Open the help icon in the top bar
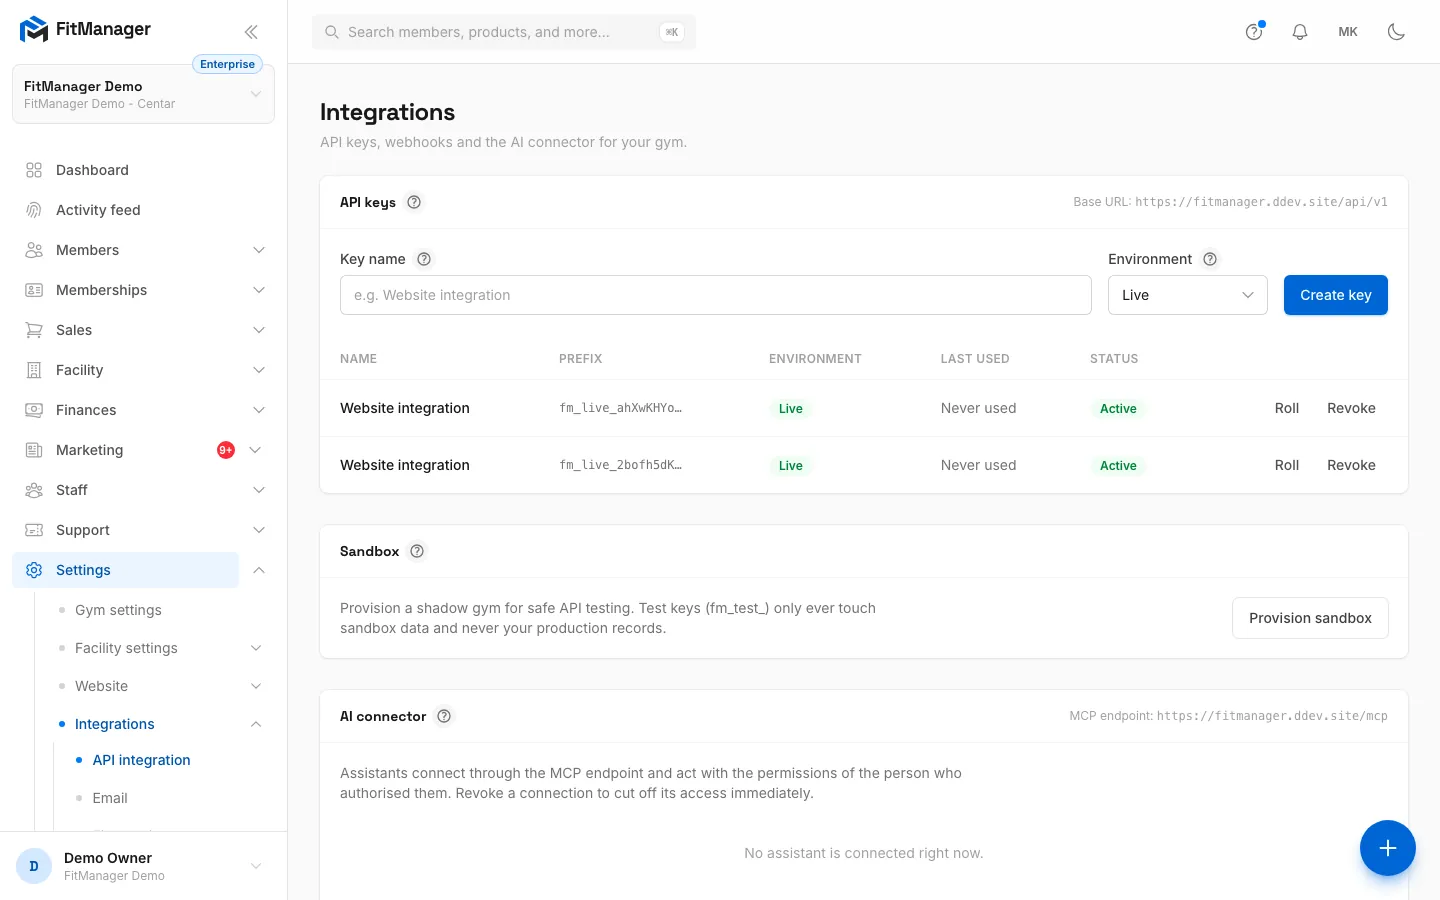Image resolution: width=1440 pixels, height=900 pixels. pos(1254,32)
